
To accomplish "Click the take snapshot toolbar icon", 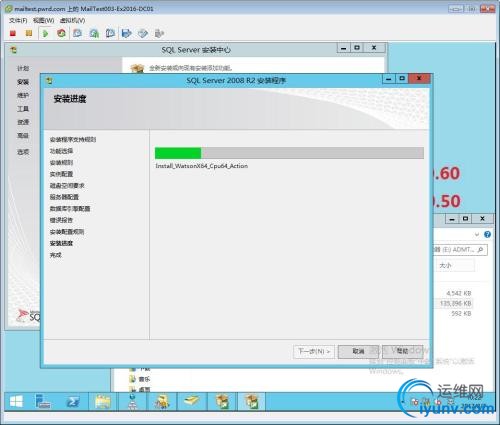I will click(x=78, y=33).
